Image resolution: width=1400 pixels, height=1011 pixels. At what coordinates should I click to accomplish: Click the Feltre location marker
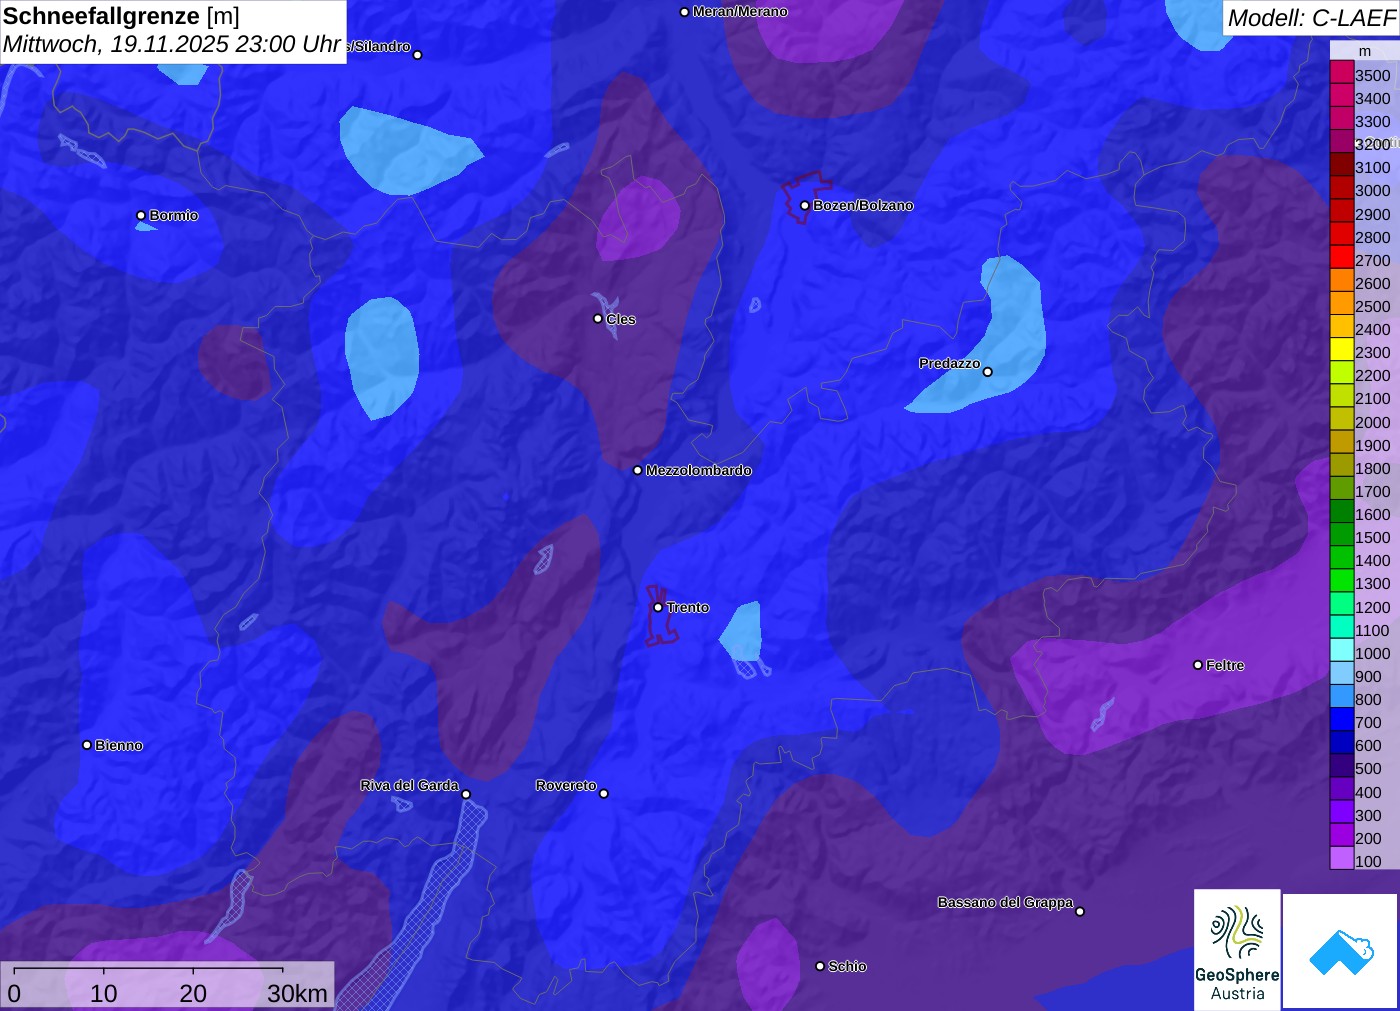click(x=1198, y=665)
